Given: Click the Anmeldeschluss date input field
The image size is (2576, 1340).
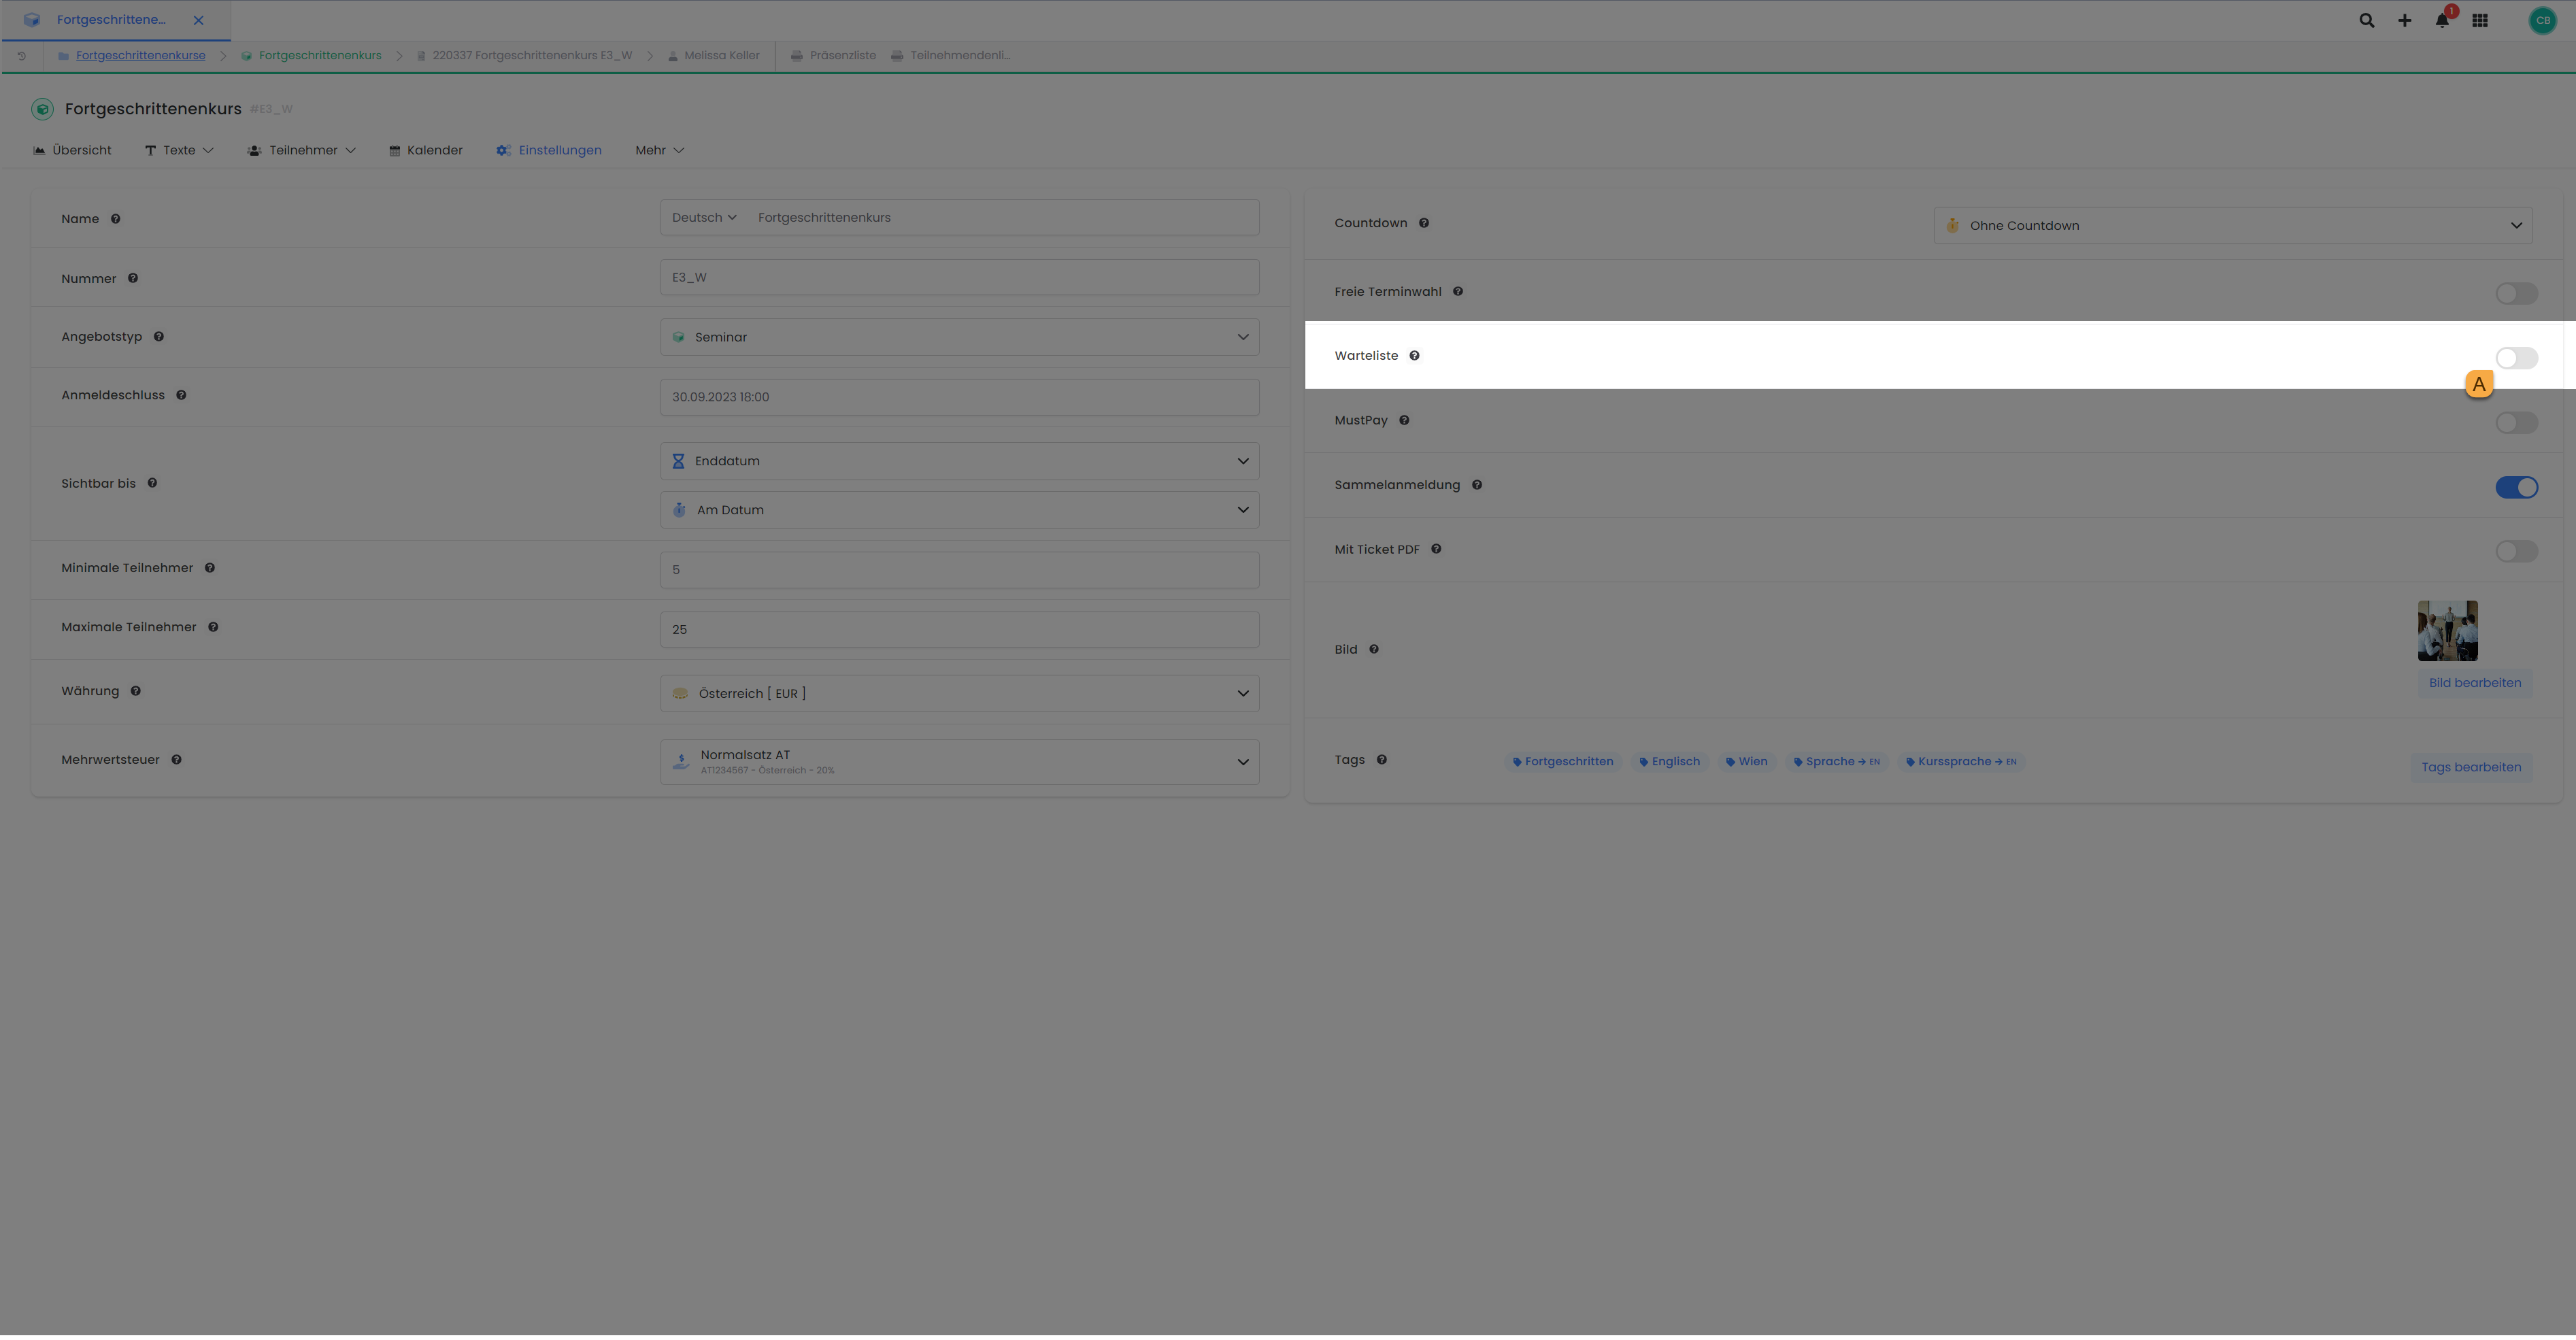Looking at the screenshot, I should pyautogui.click(x=958, y=396).
